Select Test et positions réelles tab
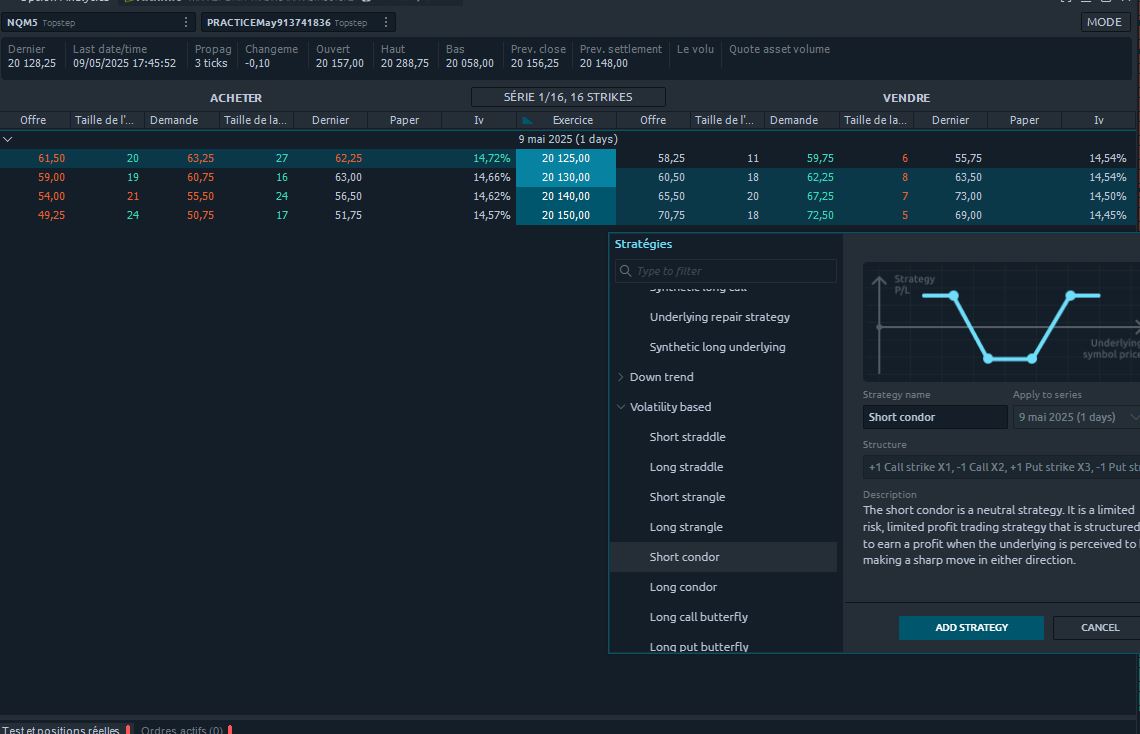This screenshot has width=1140, height=734. (x=60, y=729)
